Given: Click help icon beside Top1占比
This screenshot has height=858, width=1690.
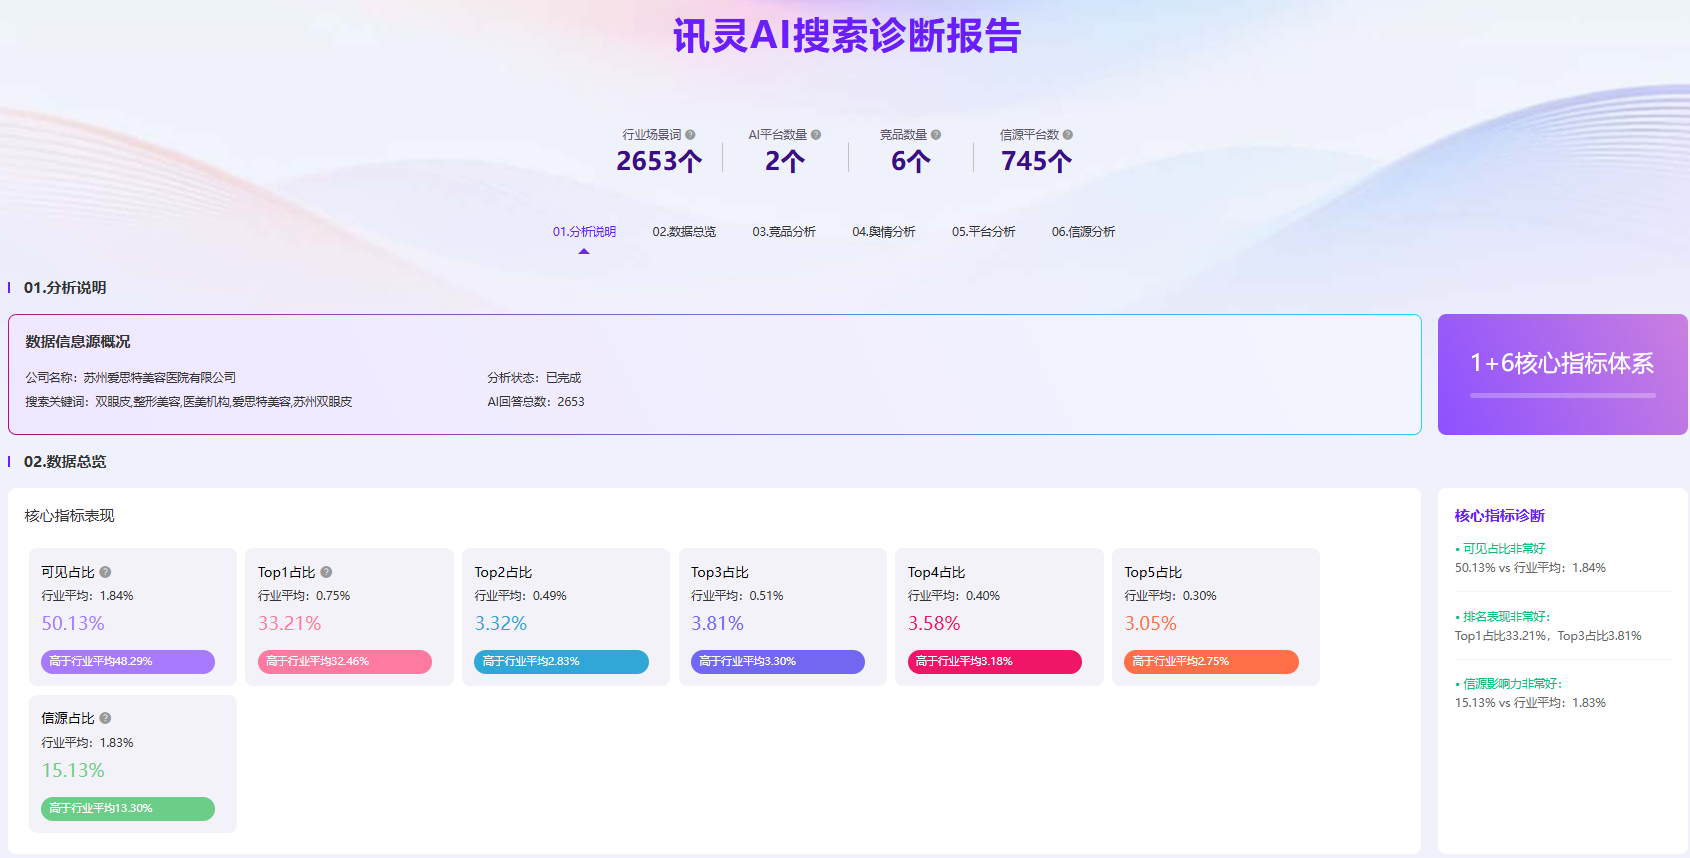Looking at the screenshot, I should point(326,572).
